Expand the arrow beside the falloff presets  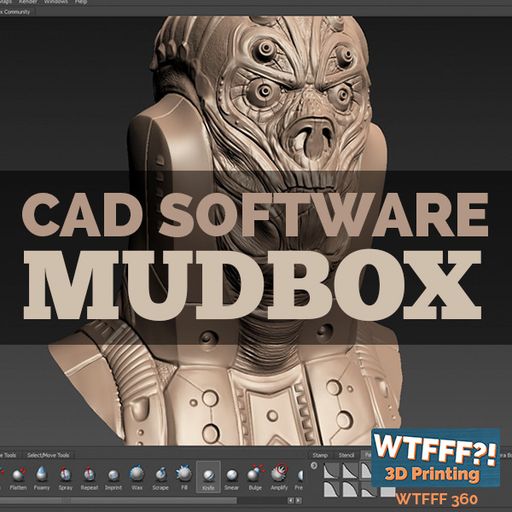pyautogui.click(x=314, y=466)
